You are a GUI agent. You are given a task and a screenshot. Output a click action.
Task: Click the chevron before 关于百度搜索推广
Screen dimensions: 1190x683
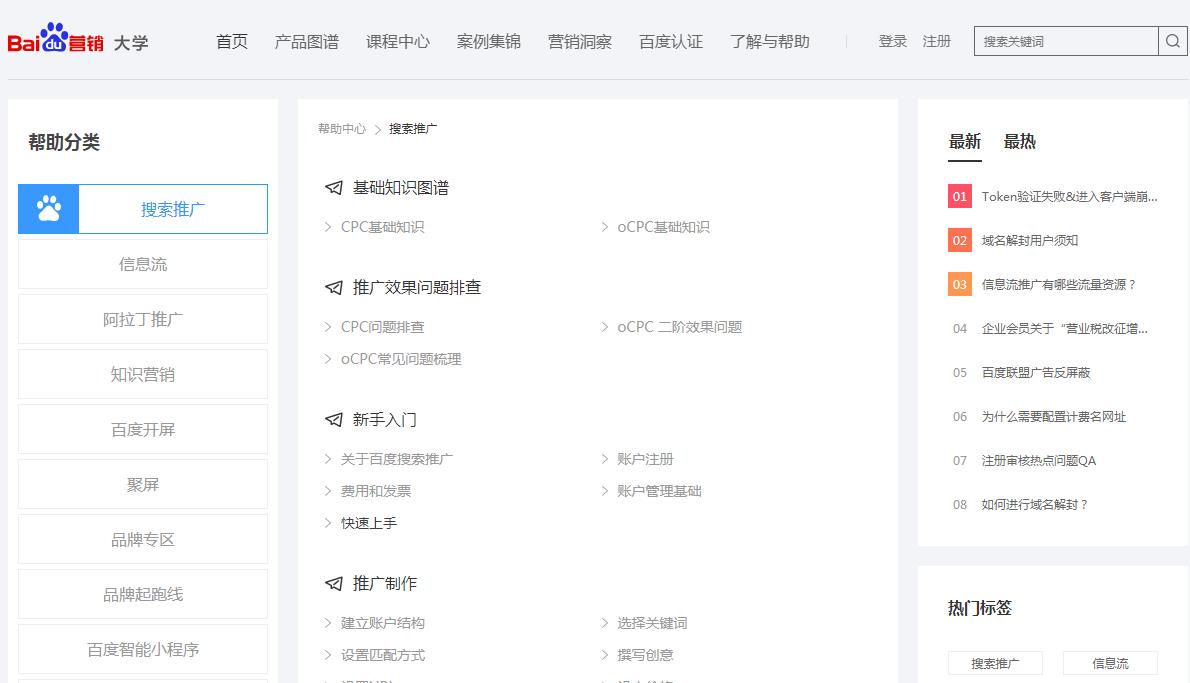pyautogui.click(x=328, y=459)
